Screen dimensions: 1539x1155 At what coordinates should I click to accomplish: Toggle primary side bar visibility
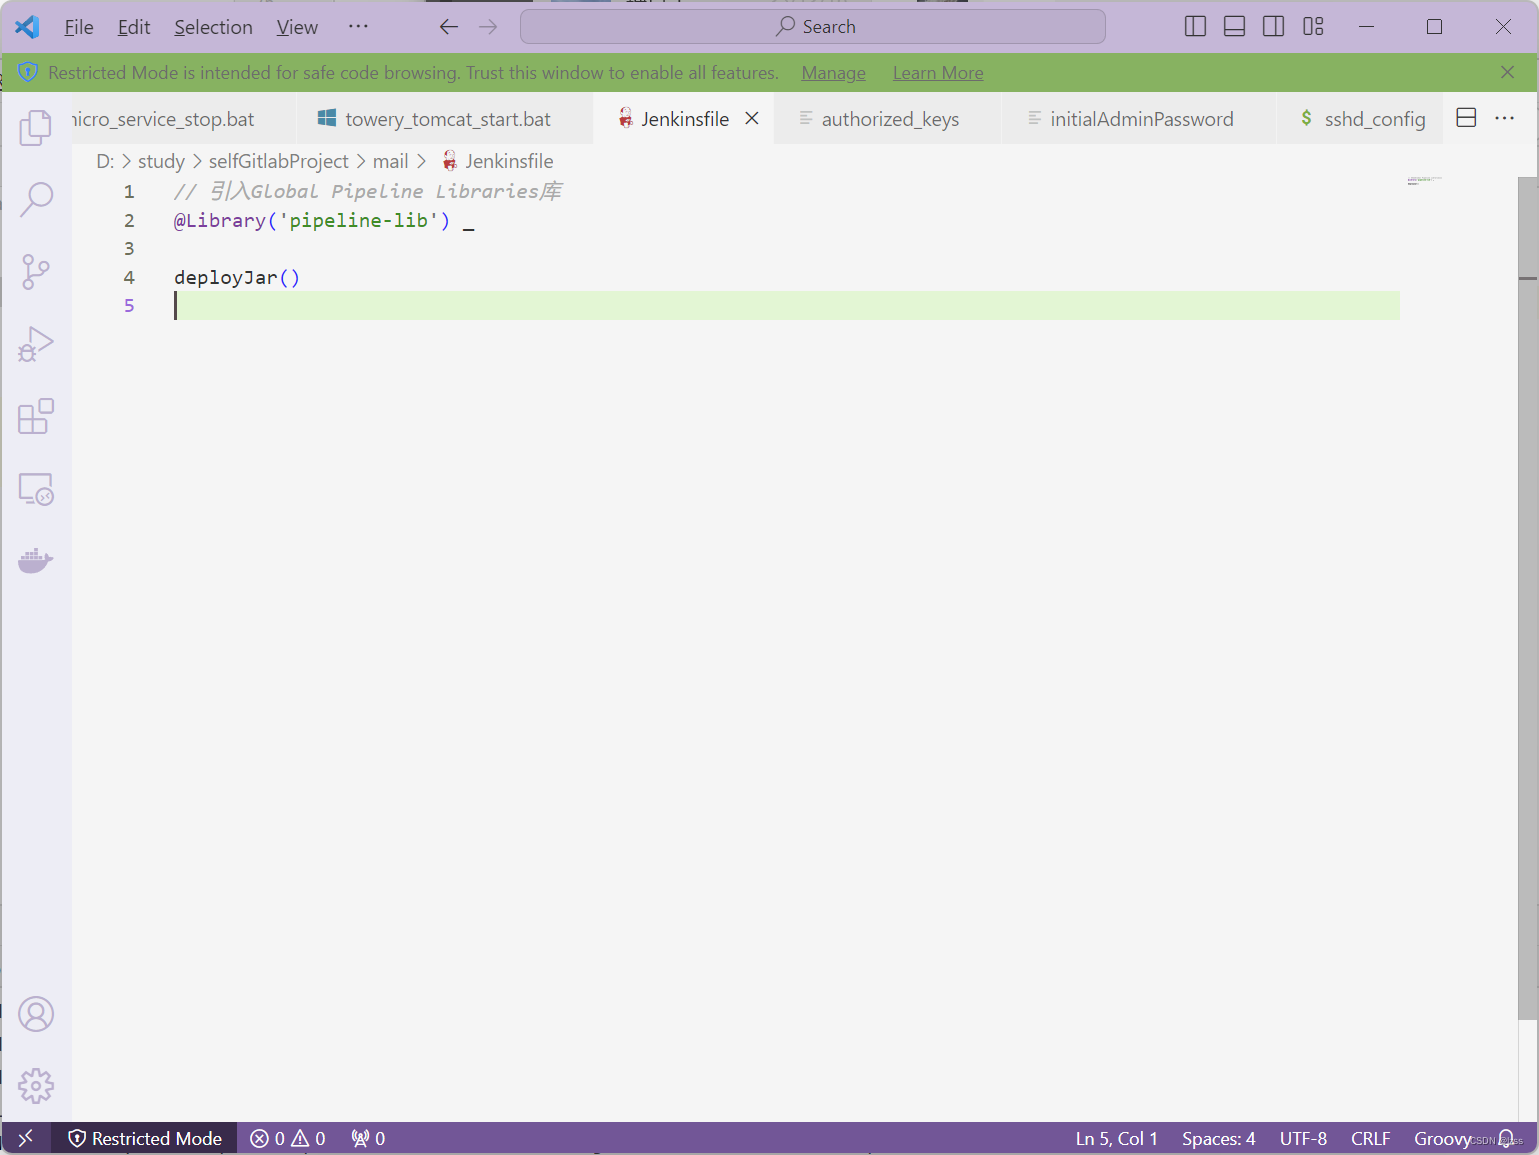[x=1195, y=27]
